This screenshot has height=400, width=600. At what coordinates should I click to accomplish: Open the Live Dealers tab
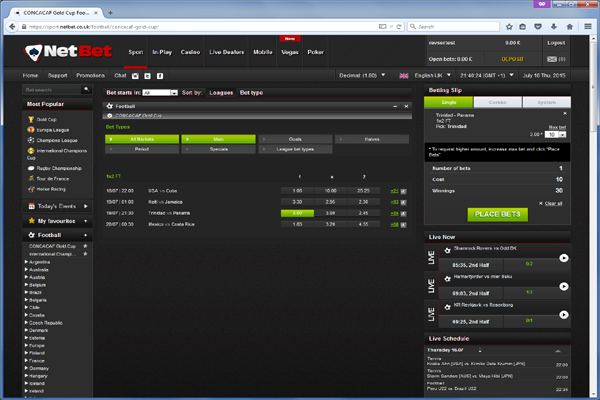(227, 52)
